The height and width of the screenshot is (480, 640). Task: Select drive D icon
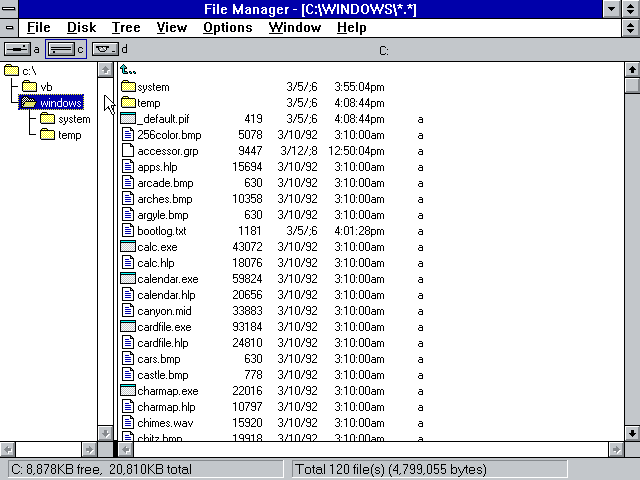click(105, 48)
